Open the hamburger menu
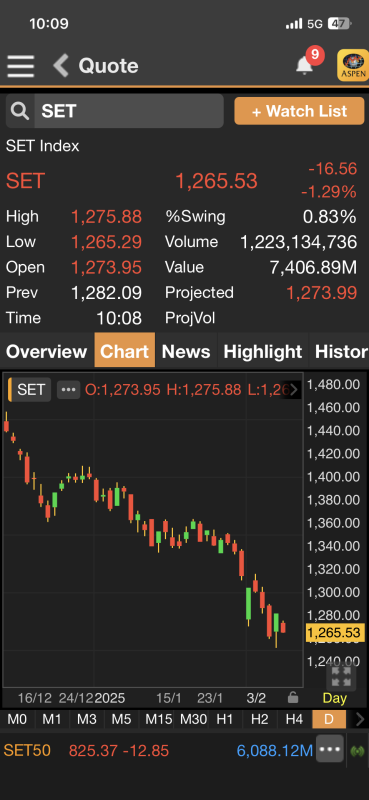Screen dimensions: 369x800 [20, 66]
